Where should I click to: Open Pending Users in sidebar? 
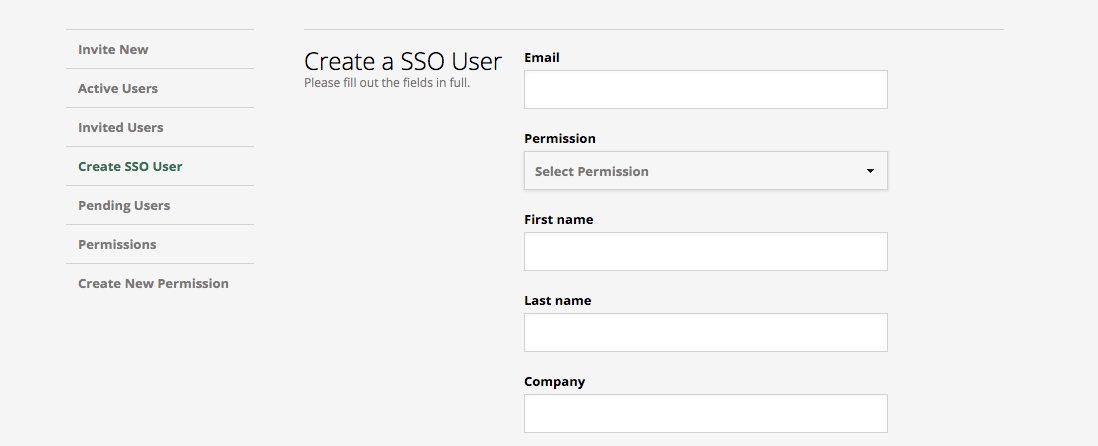coord(124,206)
